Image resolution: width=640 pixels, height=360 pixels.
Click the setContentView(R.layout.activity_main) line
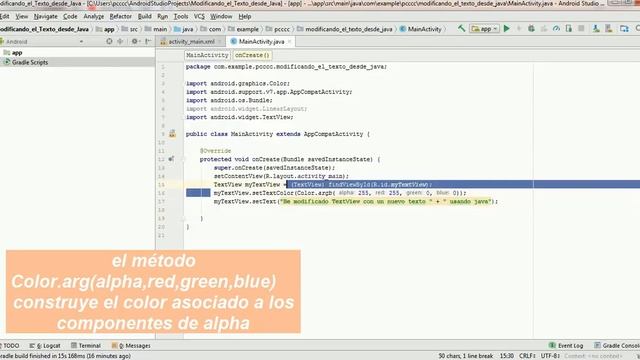281,176
